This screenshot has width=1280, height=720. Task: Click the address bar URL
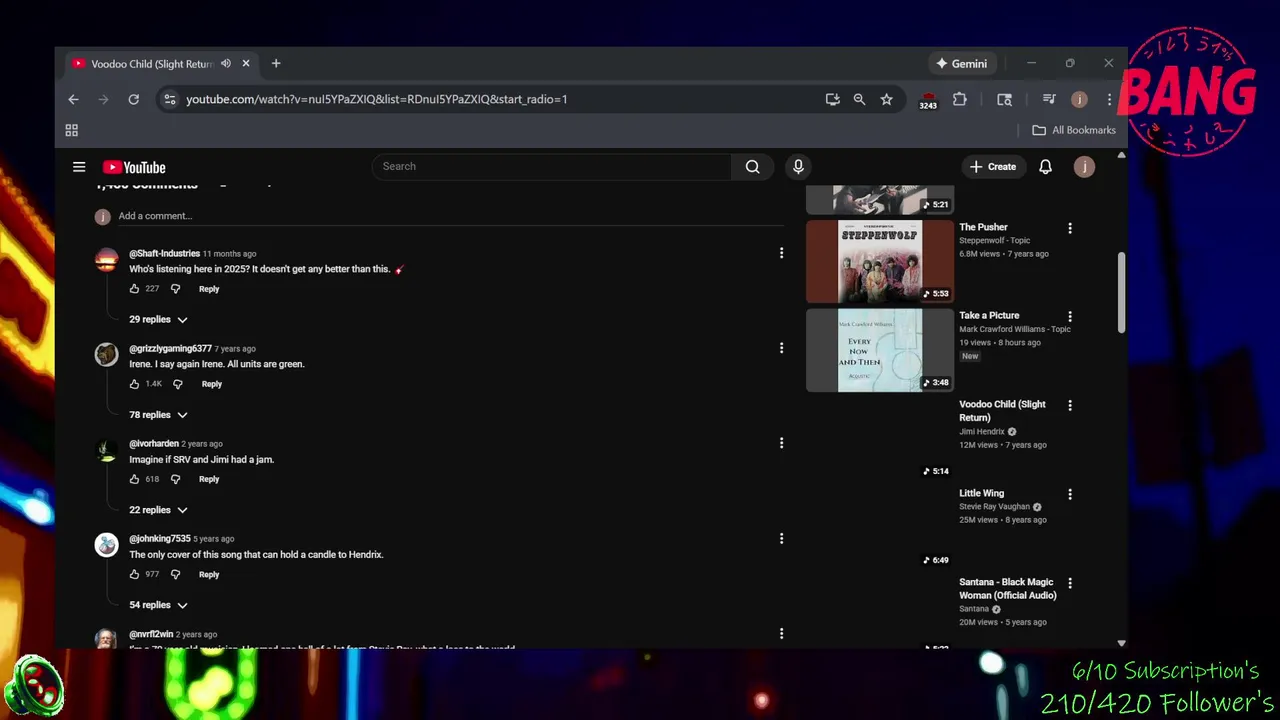click(376, 99)
